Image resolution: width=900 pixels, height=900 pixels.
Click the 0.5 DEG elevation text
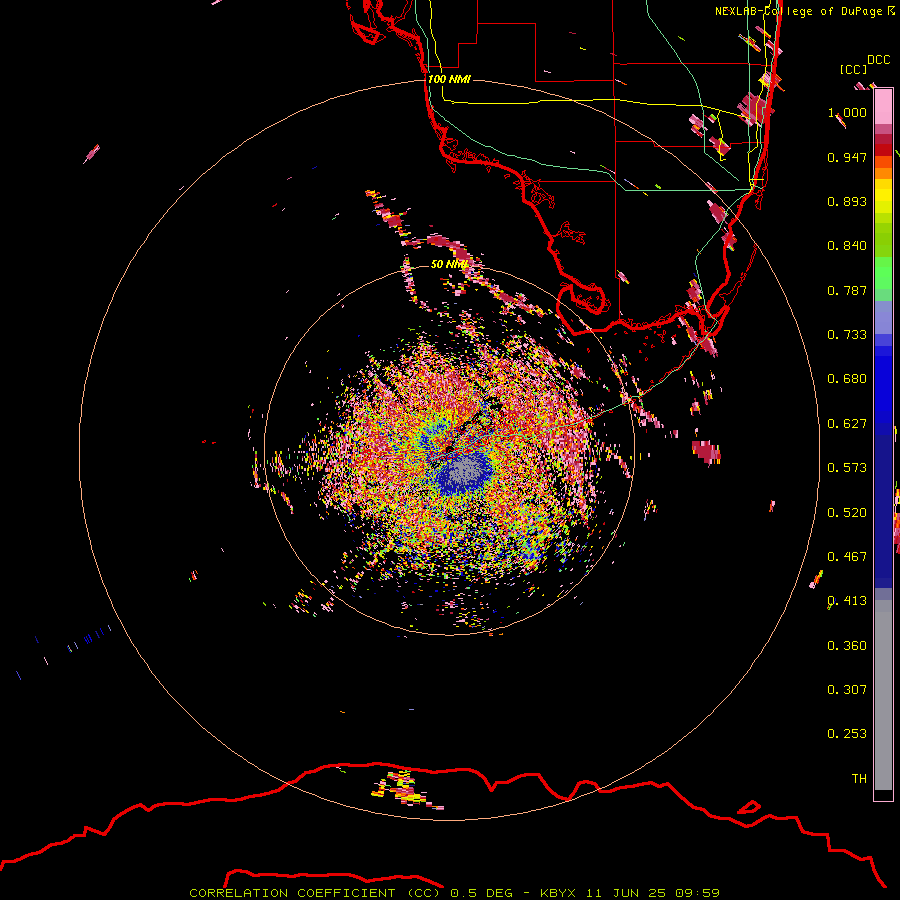point(481,893)
